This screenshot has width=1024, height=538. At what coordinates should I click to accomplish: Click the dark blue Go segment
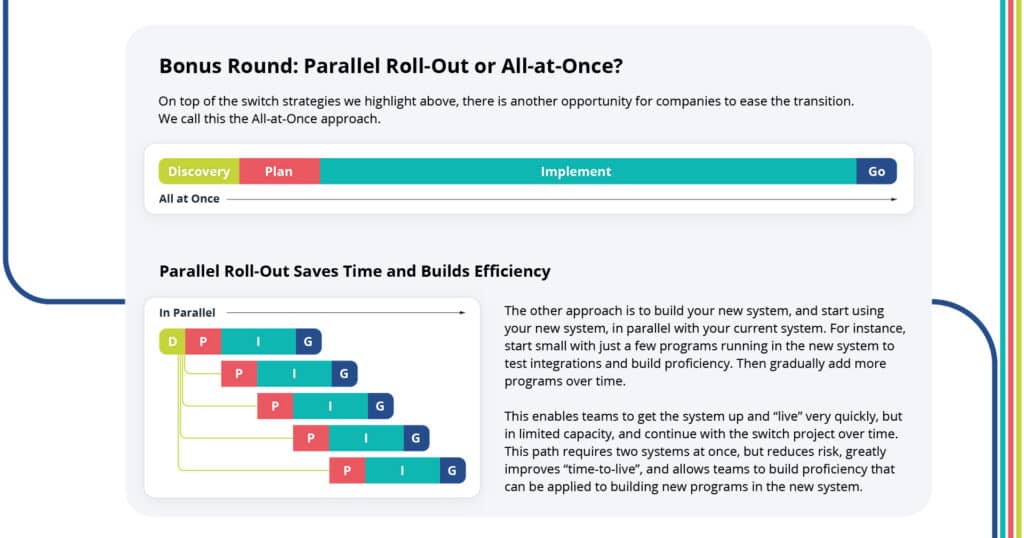click(x=876, y=171)
